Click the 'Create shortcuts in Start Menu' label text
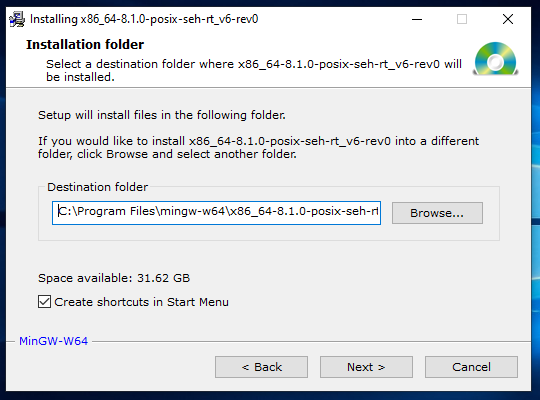Viewport: 540px width, 400px height. pyautogui.click(x=141, y=302)
